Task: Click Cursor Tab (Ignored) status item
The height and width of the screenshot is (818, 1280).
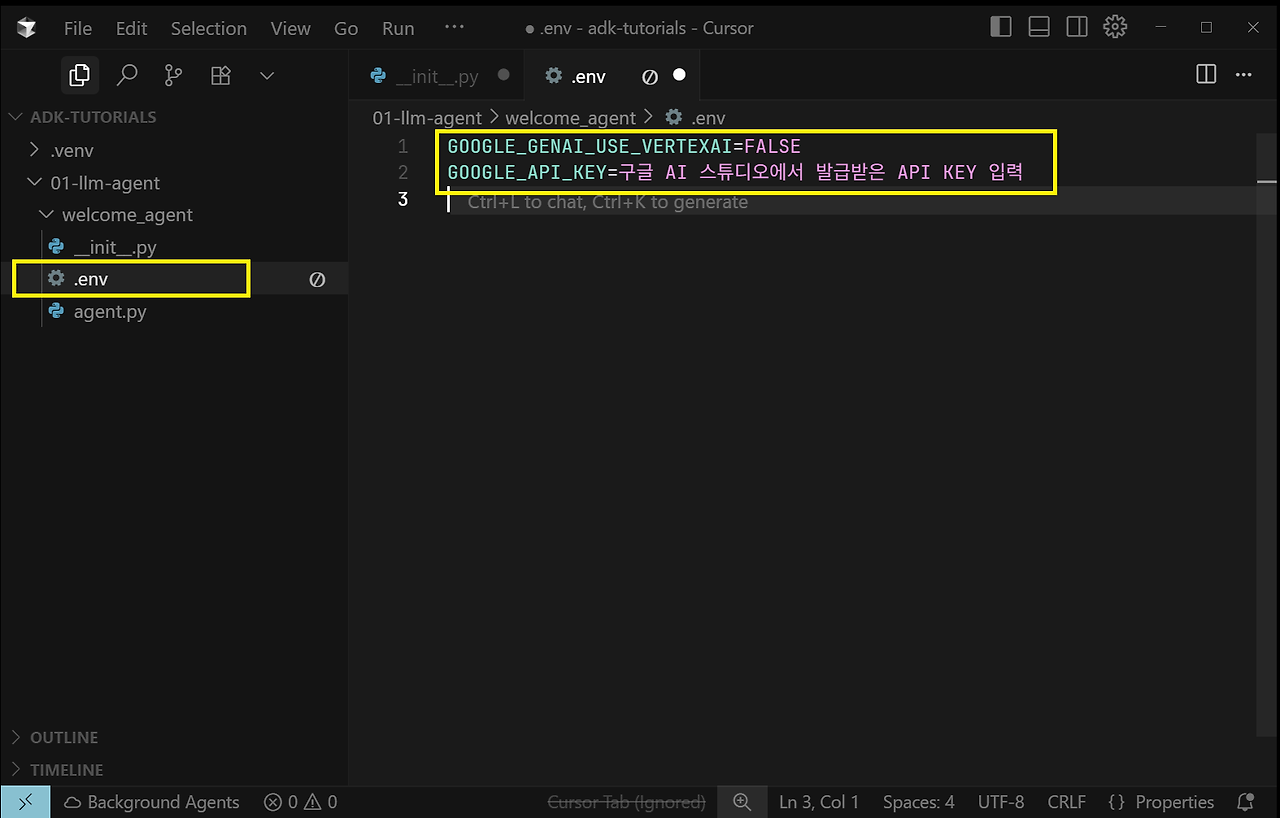Action: [627, 802]
